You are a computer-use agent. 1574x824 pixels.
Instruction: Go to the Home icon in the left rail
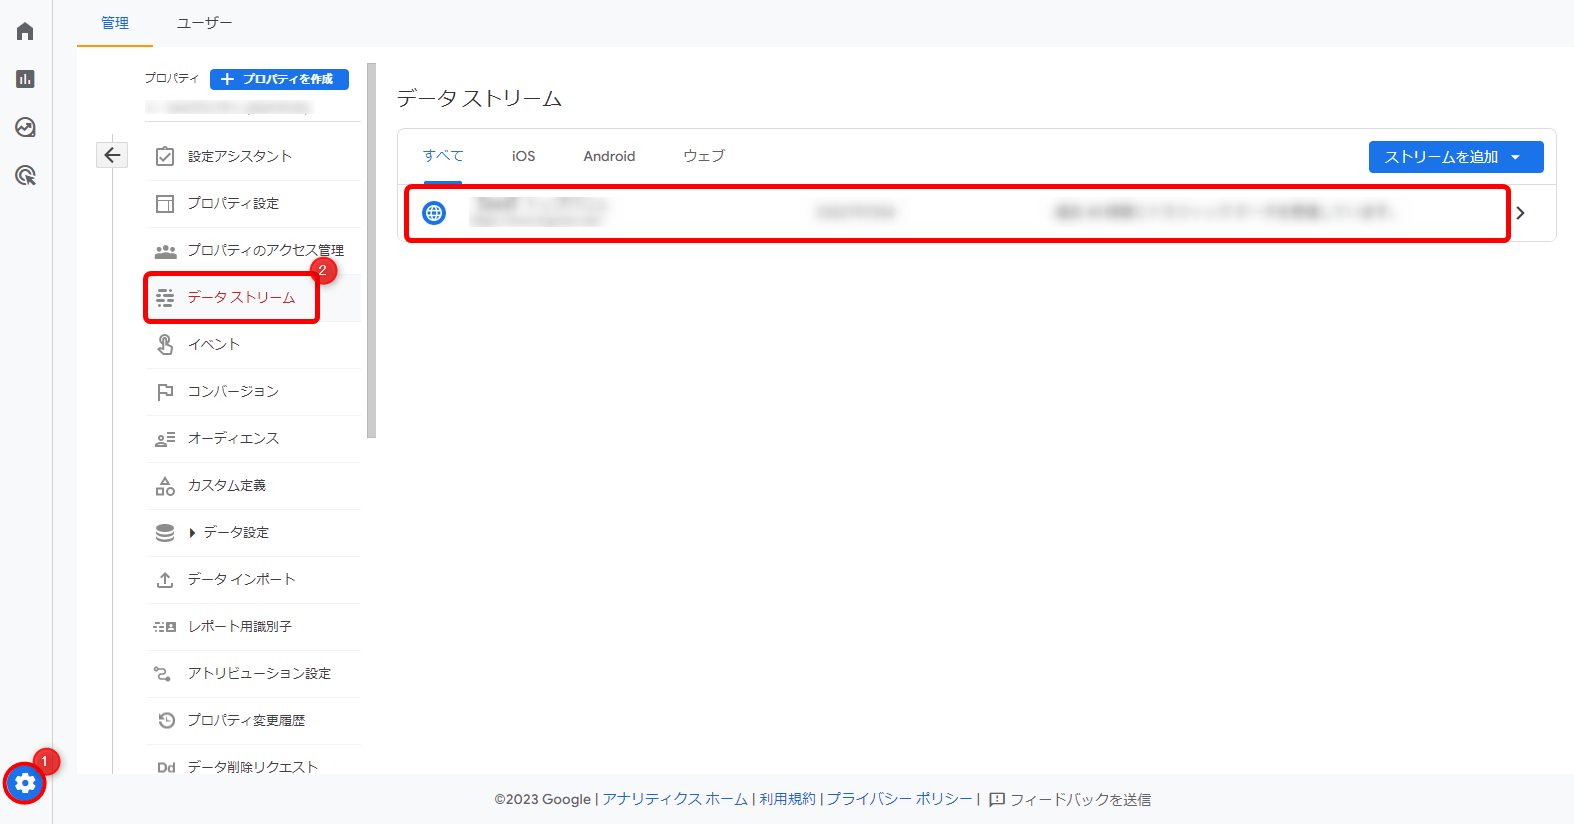pyautogui.click(x=25, y=31)
